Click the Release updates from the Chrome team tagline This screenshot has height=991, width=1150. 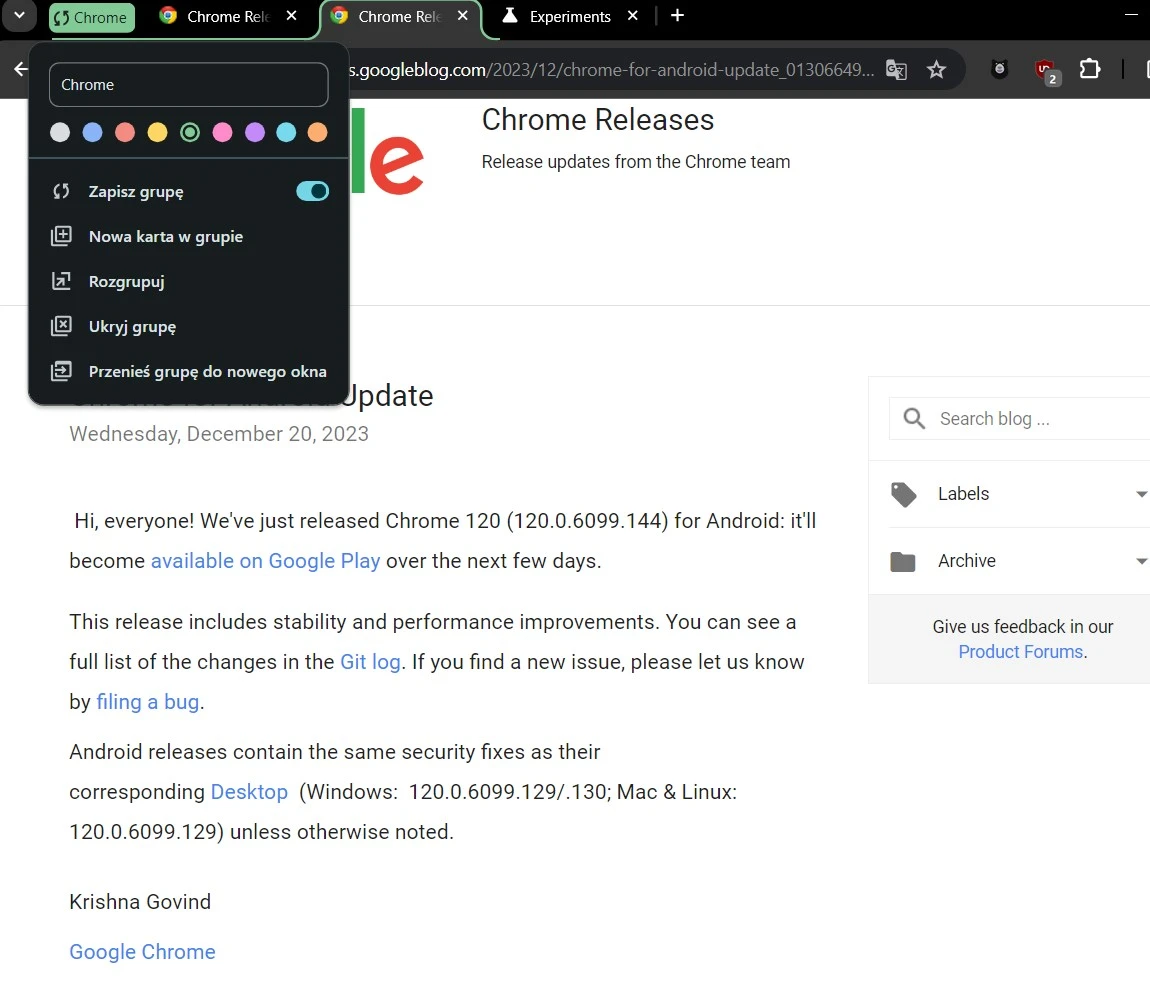(x=636, y=161)
